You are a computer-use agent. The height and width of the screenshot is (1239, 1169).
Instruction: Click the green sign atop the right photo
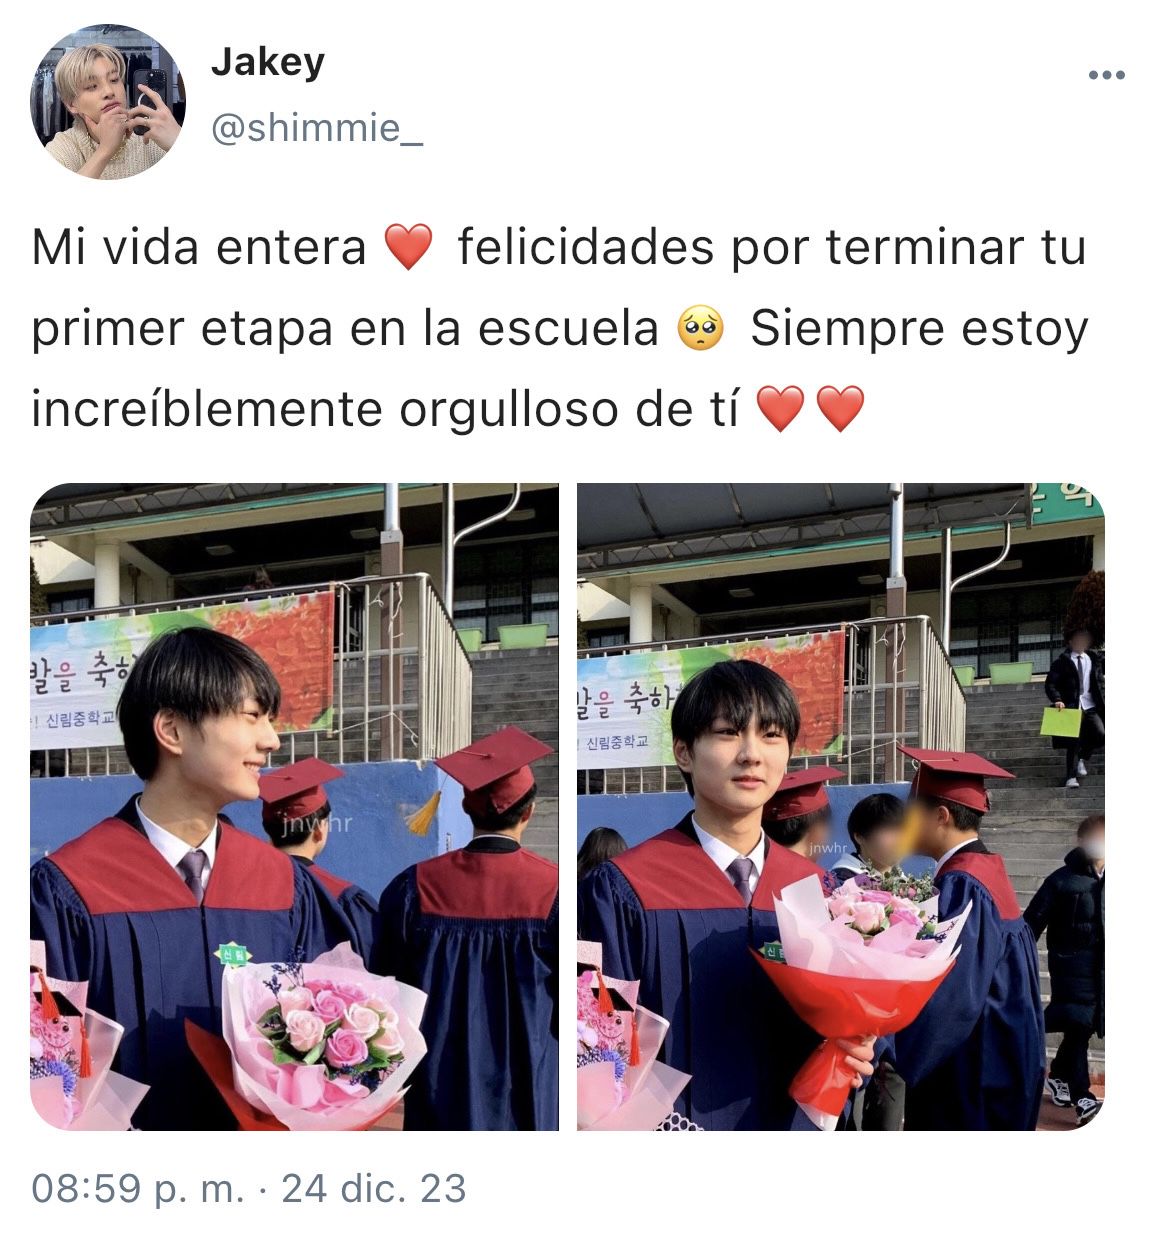(1068, 503)
